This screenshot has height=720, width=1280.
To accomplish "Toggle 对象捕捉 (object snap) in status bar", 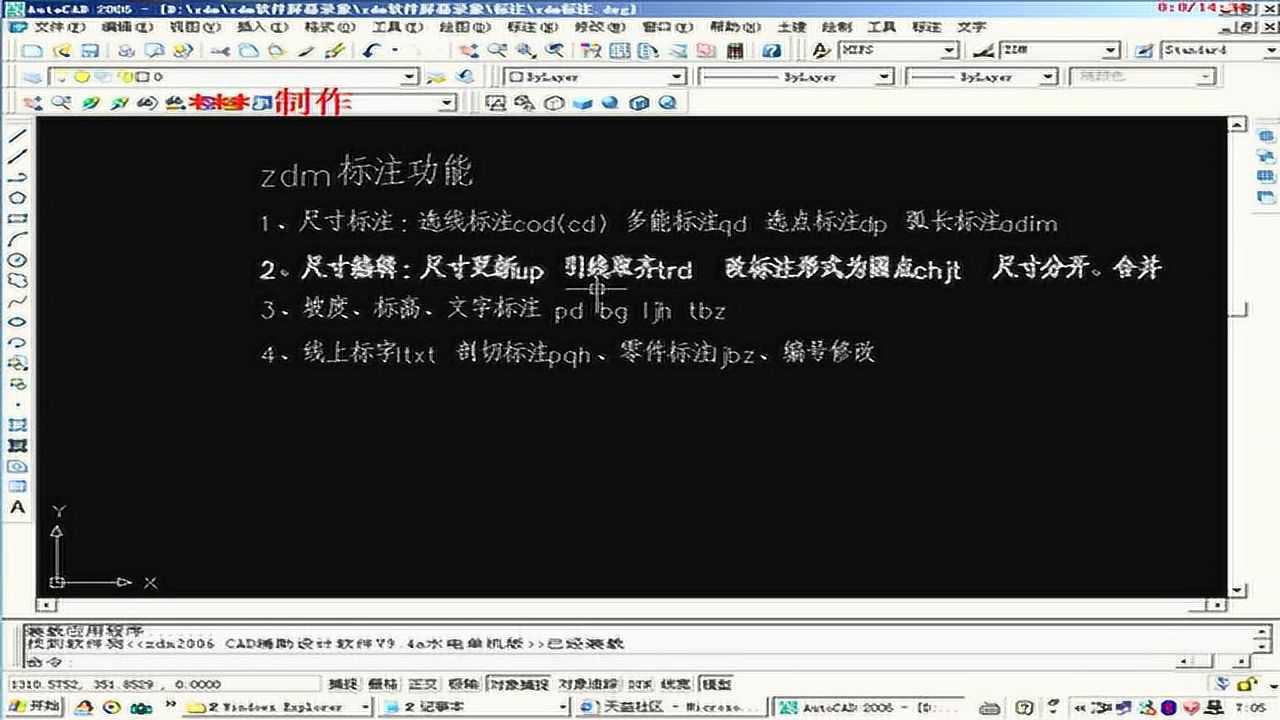I will pyautogui.click(x=518, y=684).
